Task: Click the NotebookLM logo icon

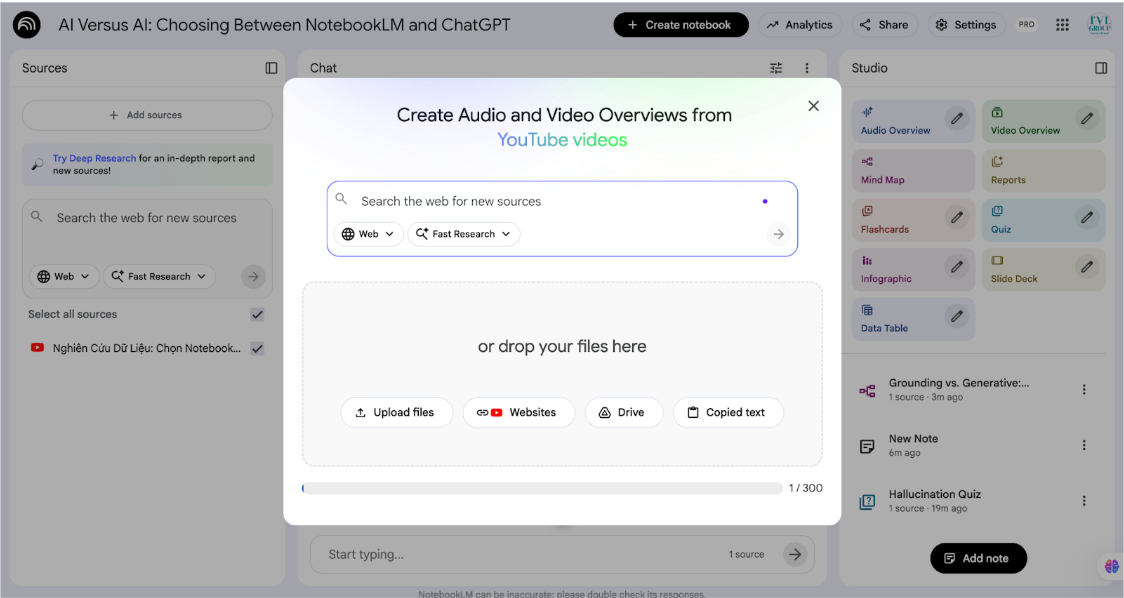Action: point(27,25)
